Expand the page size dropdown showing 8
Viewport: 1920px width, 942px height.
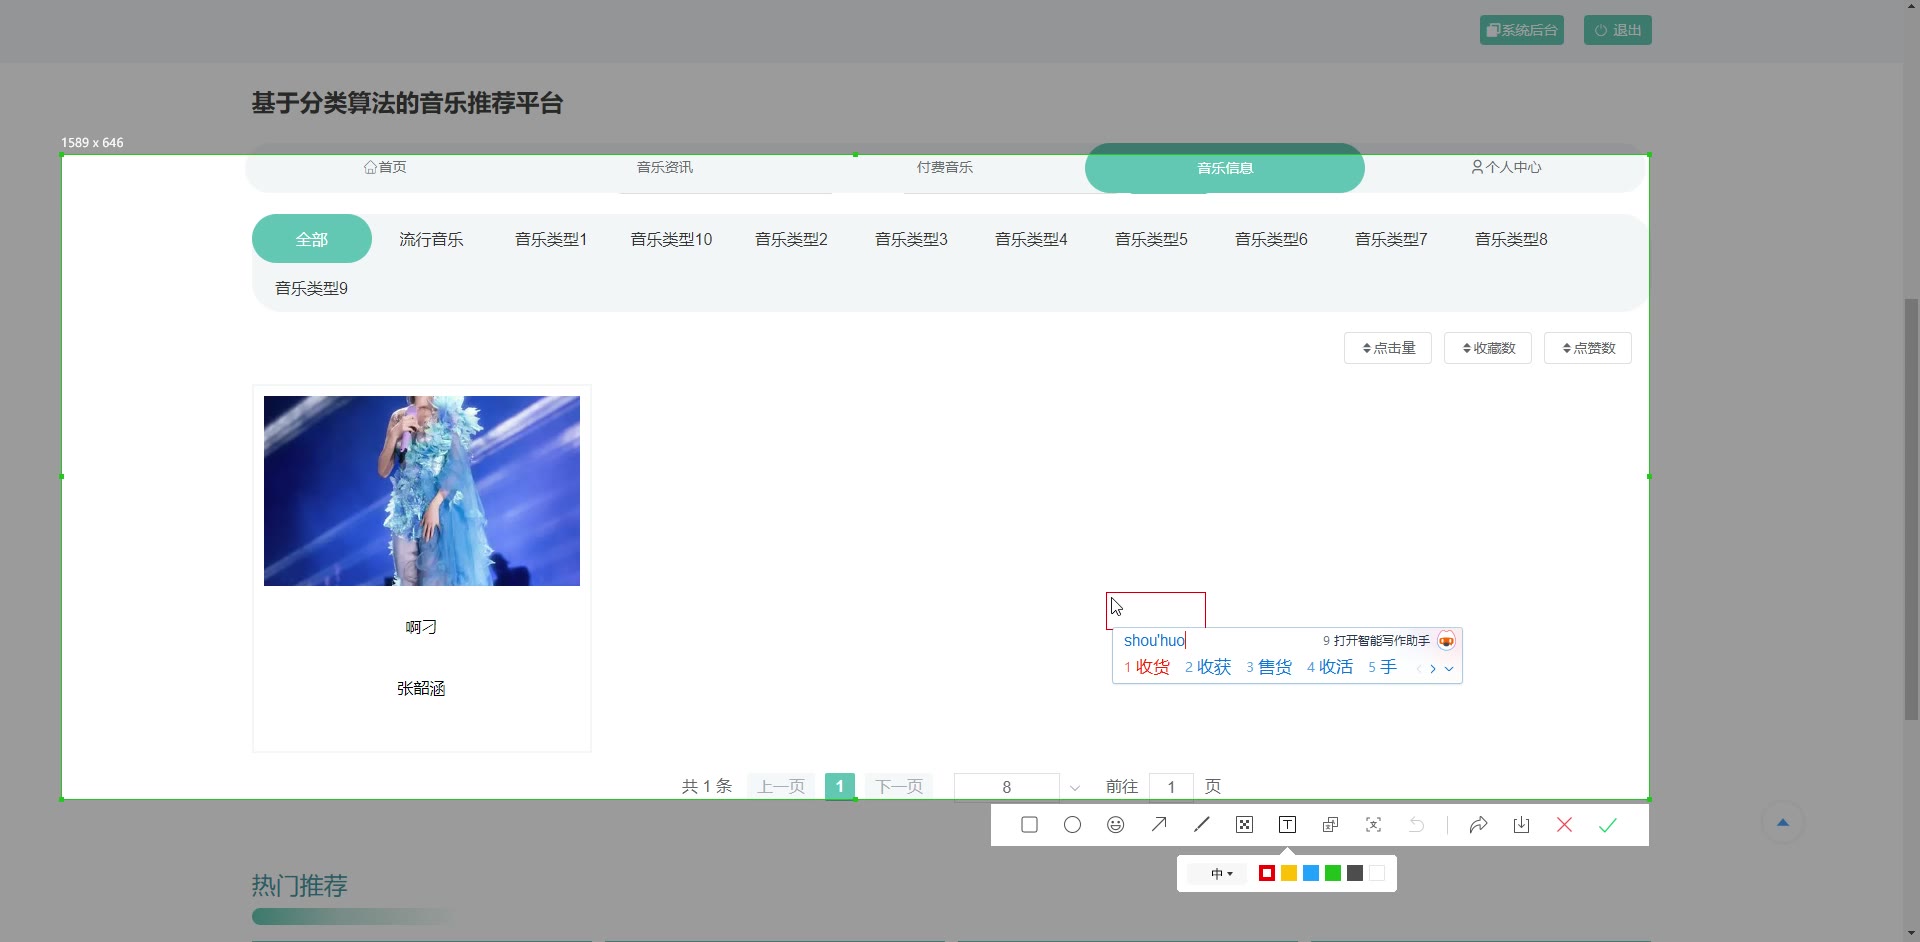pyautogui.click(x=1075, y=788)
